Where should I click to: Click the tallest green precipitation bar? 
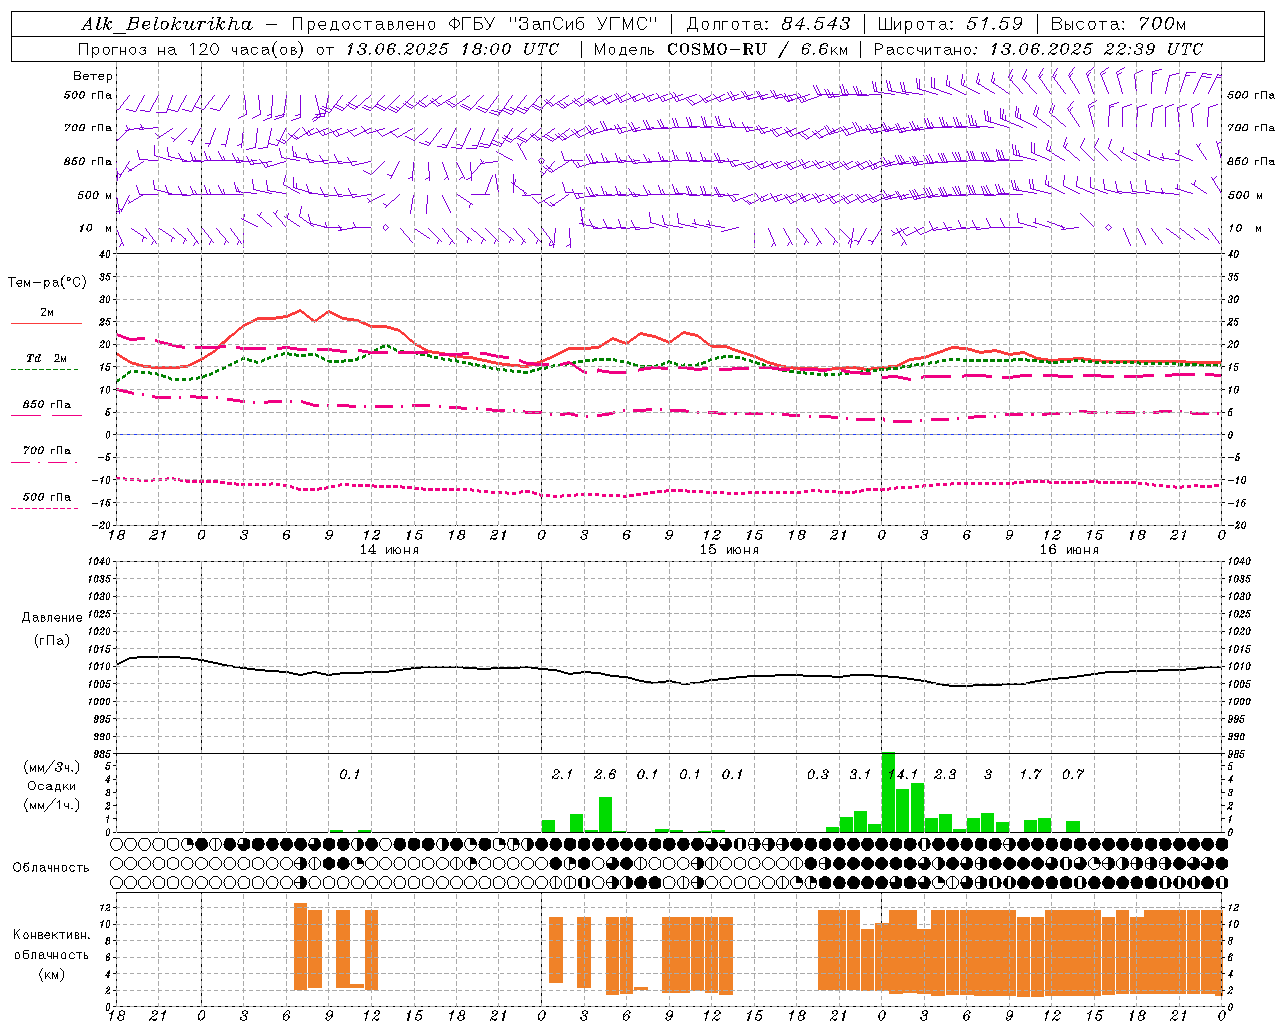coord(888,792)
